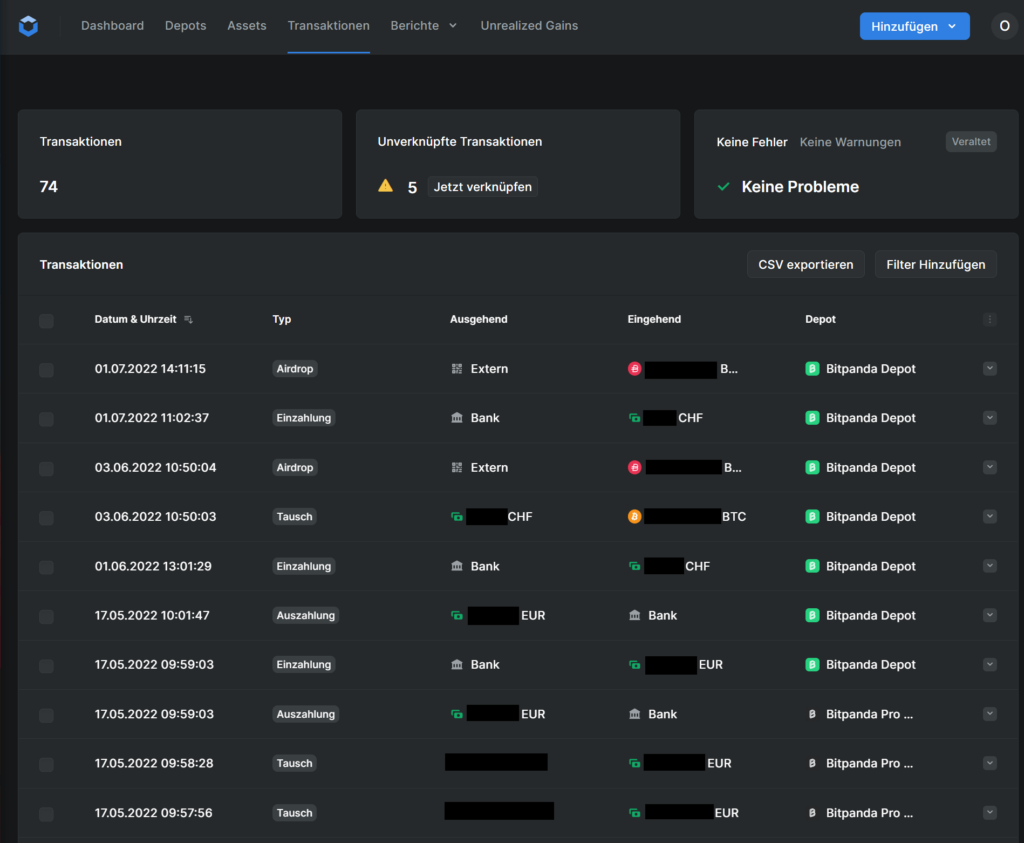Click orange Bitcoin icon in 03.06.2022 10:50:03 row

(634, 517)
